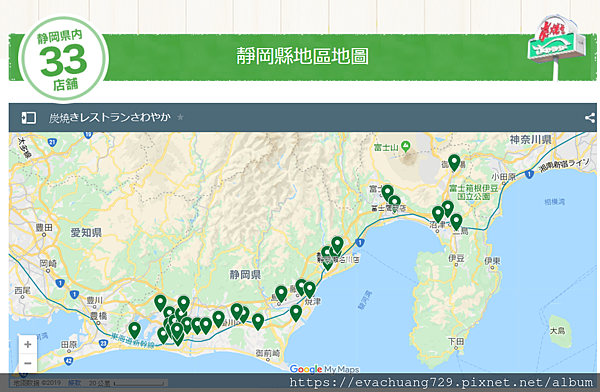This screenshot has height=392, width=600.
Task: Click the 愛知県 prefecture label
Action: (86, 232)
